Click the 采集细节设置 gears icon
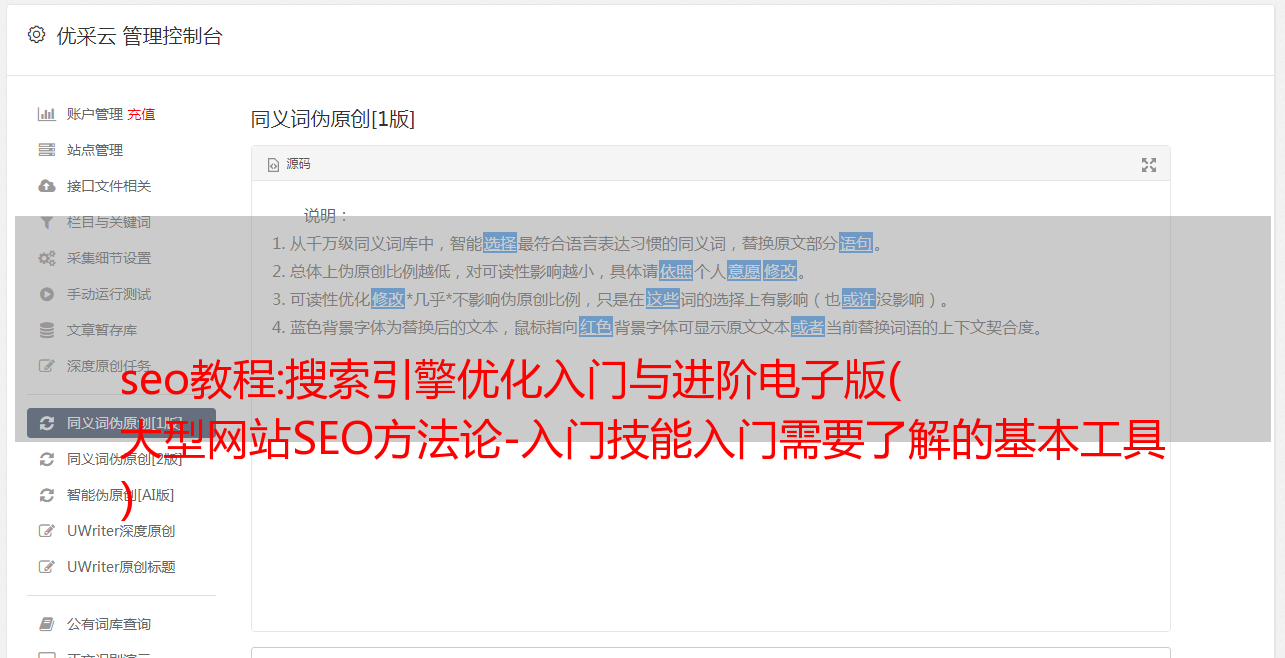This screenshot has width=1285, height=658. click(x=46, y=258)
